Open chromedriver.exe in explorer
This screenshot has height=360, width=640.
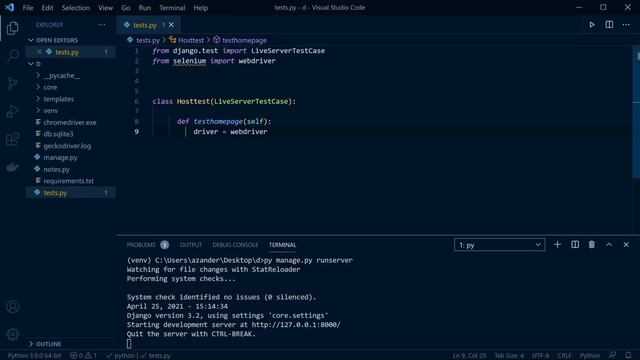[70, 122]
